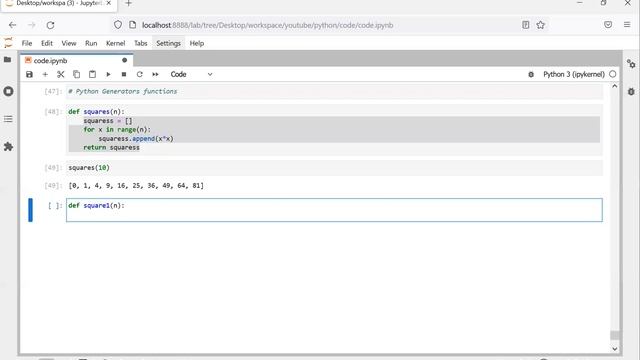Click the blue active cell collapser bar
The height and width of the screenshot is (360, 640).
pyautogui.click(x=30, y=210)
